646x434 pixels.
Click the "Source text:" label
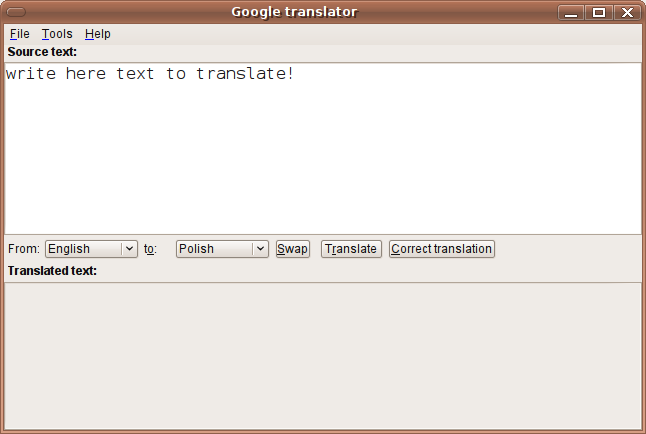point(42,52)
